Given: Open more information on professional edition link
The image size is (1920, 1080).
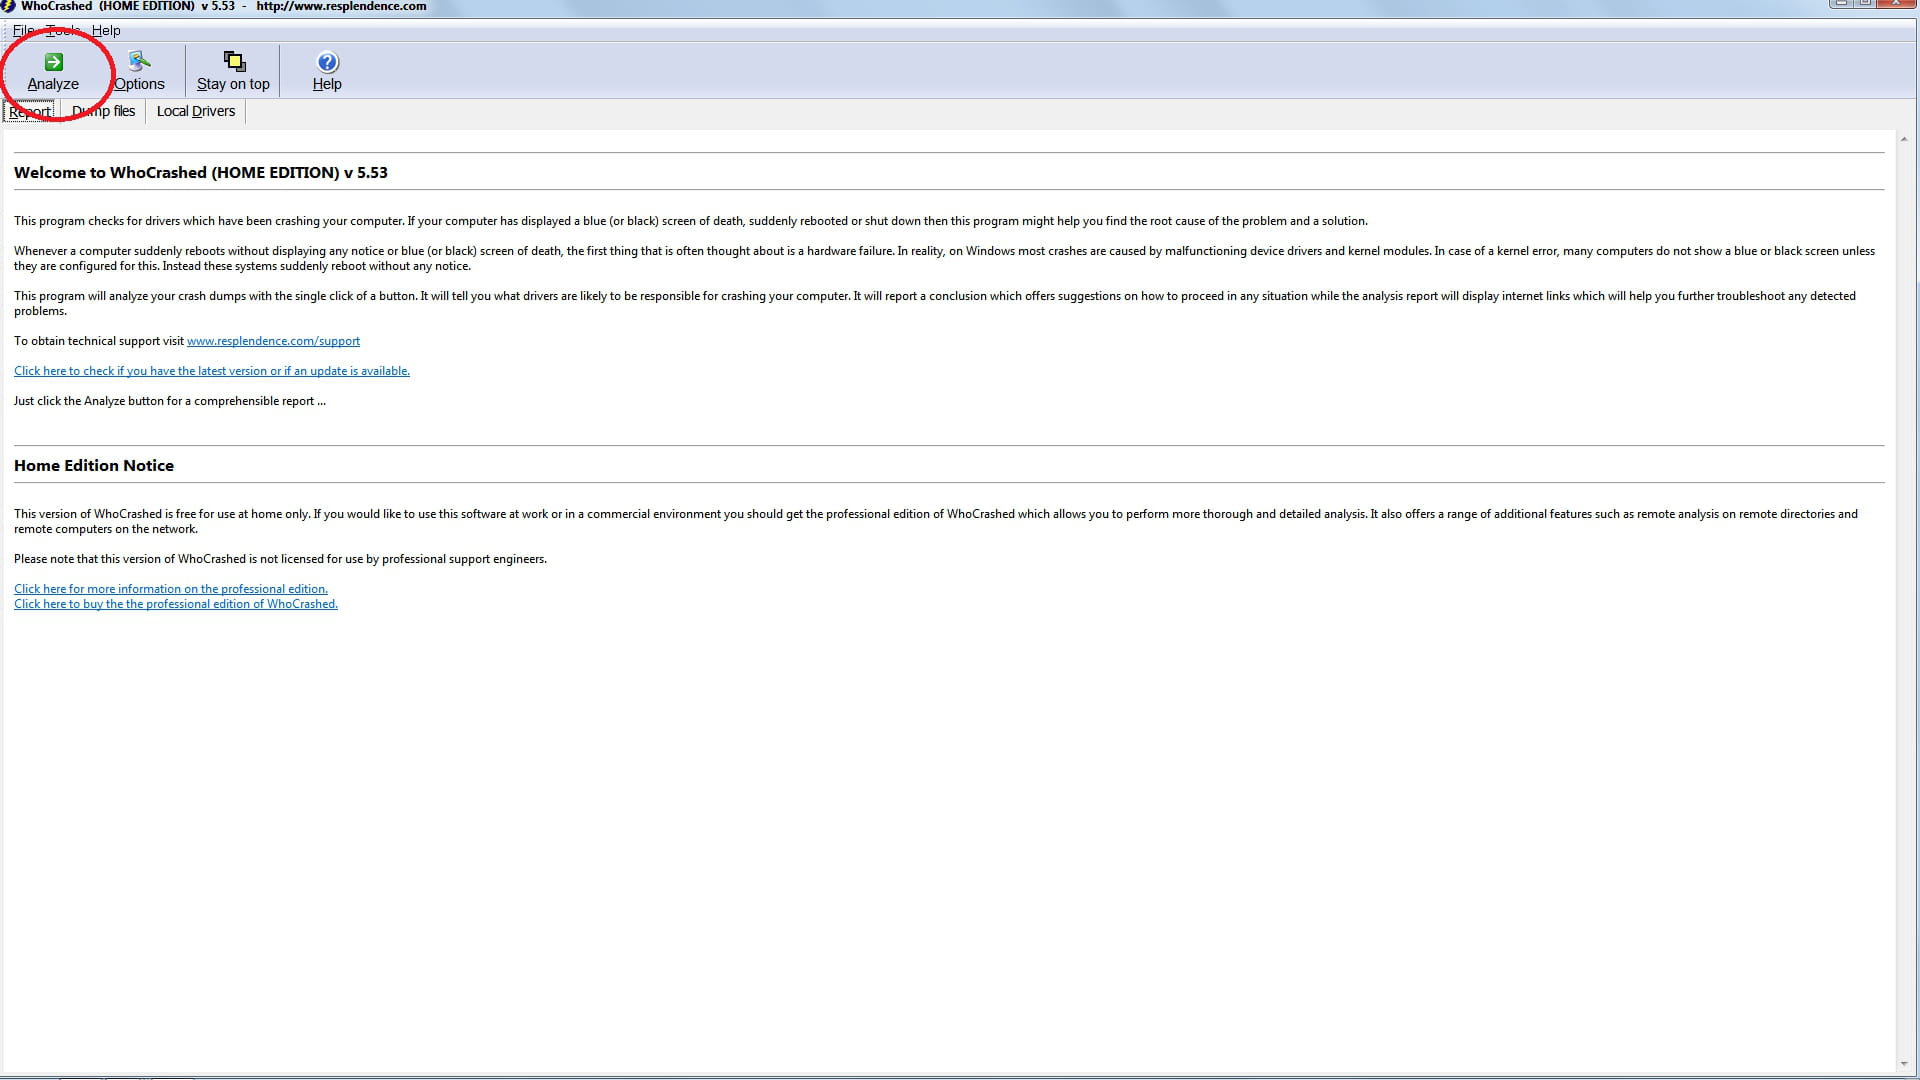Looking at the screenshot, I should click(171, 589).
